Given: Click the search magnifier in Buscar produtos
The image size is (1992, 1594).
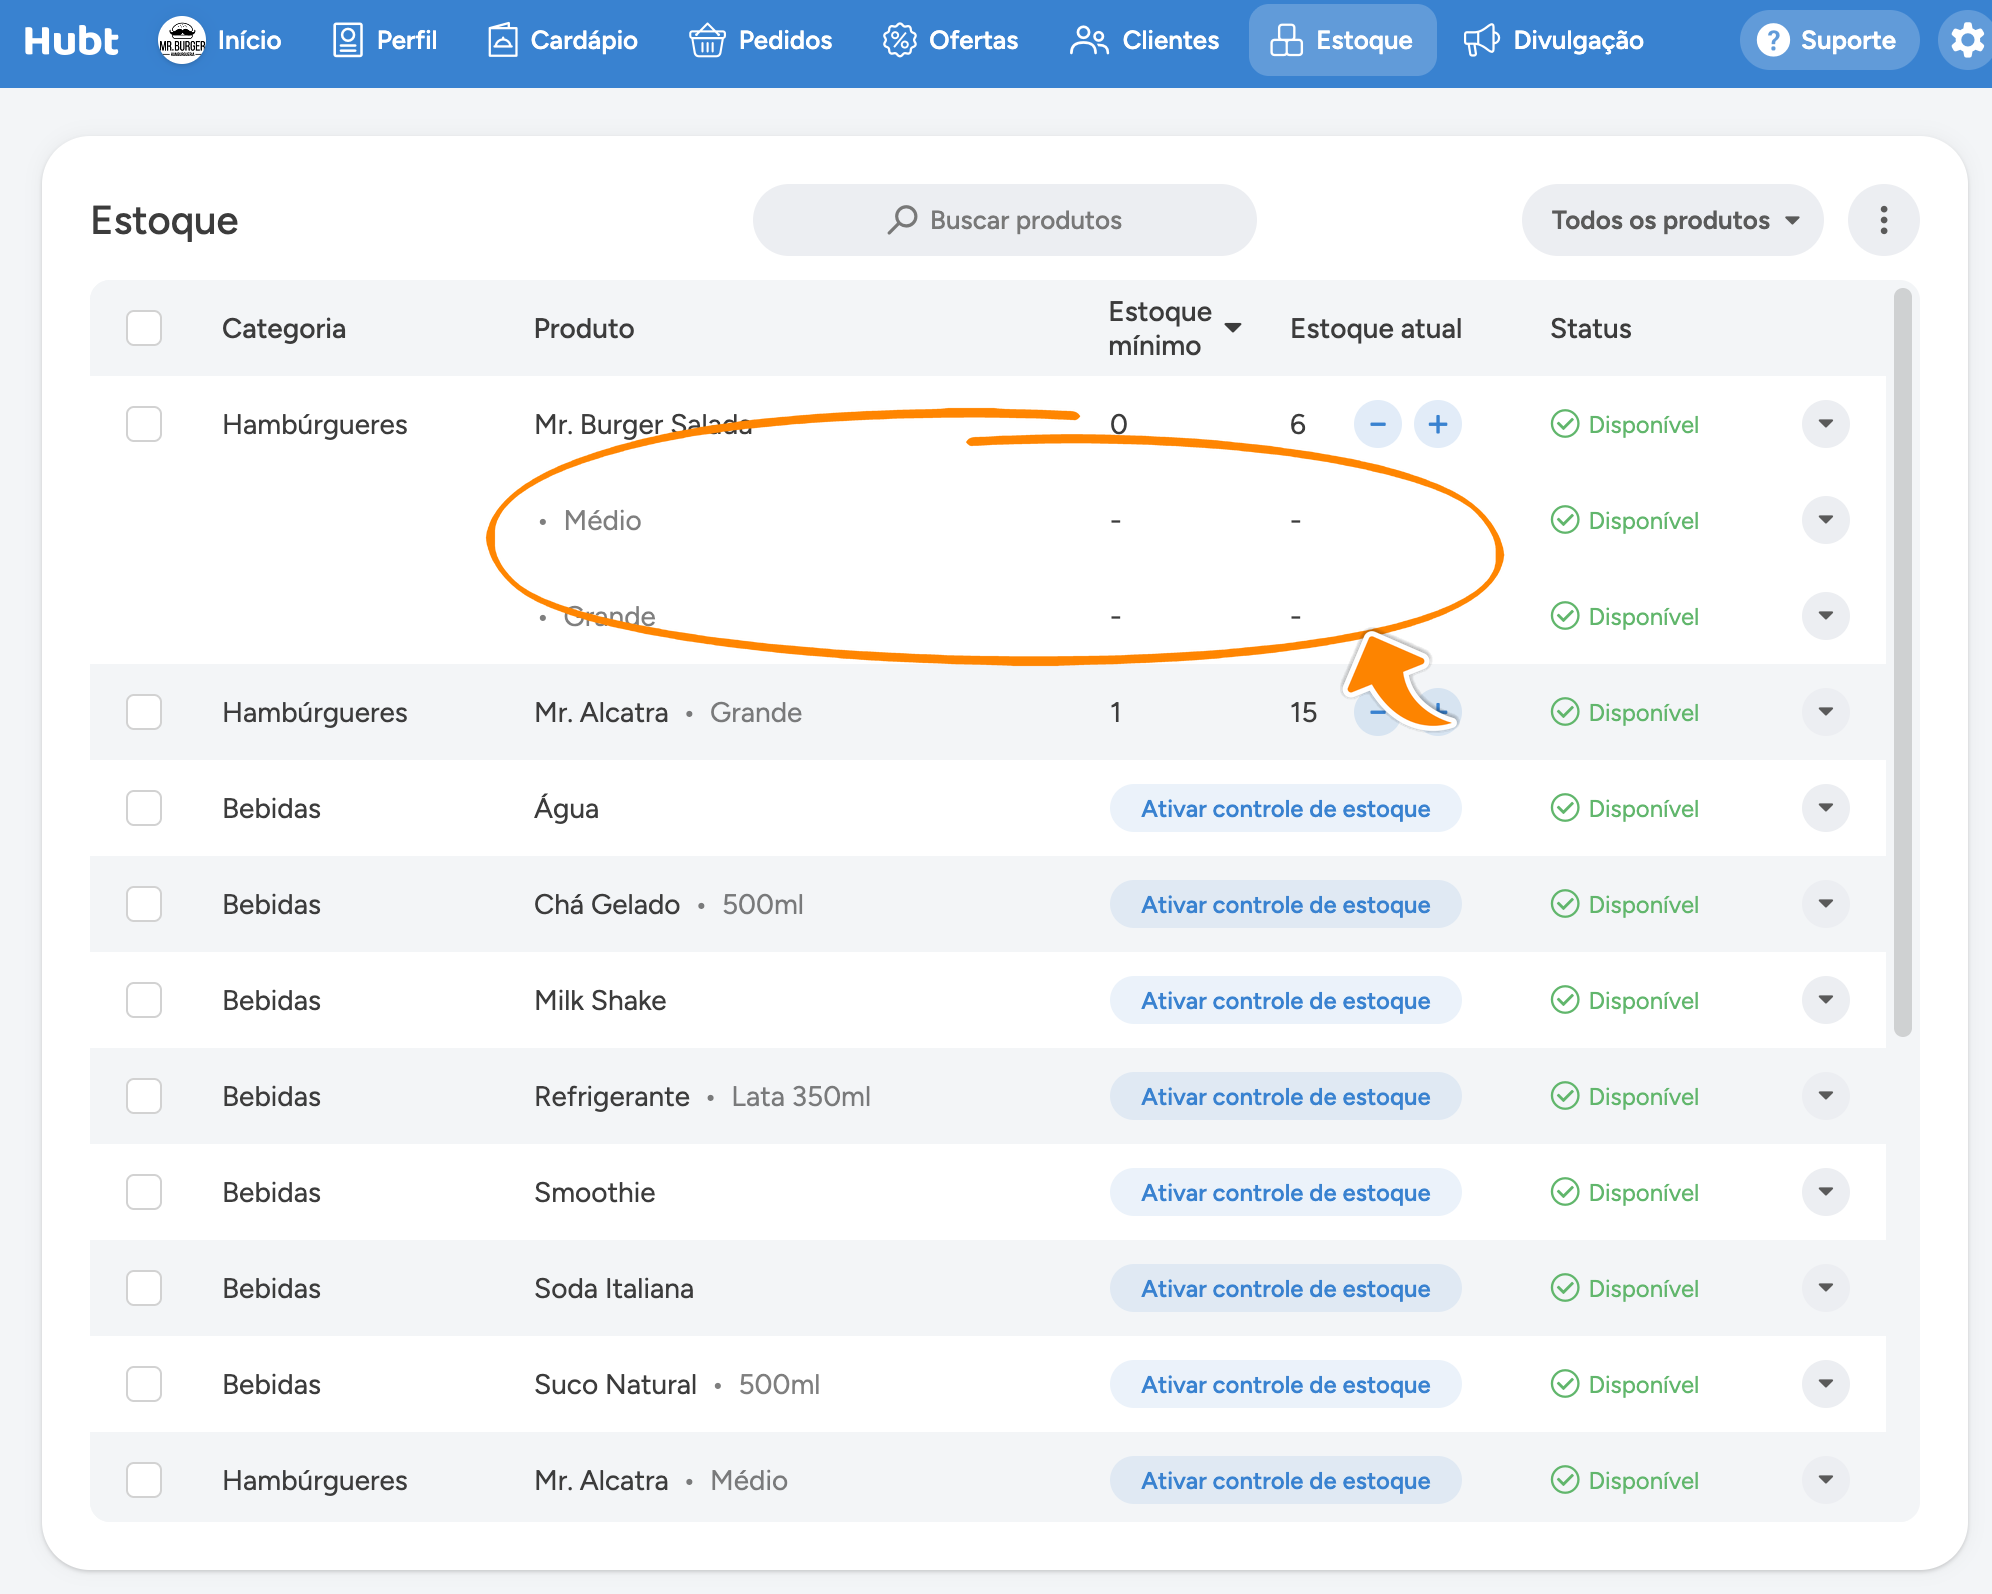Looking at the screenshot, I should pyautogui.click(x=902, y=219).
